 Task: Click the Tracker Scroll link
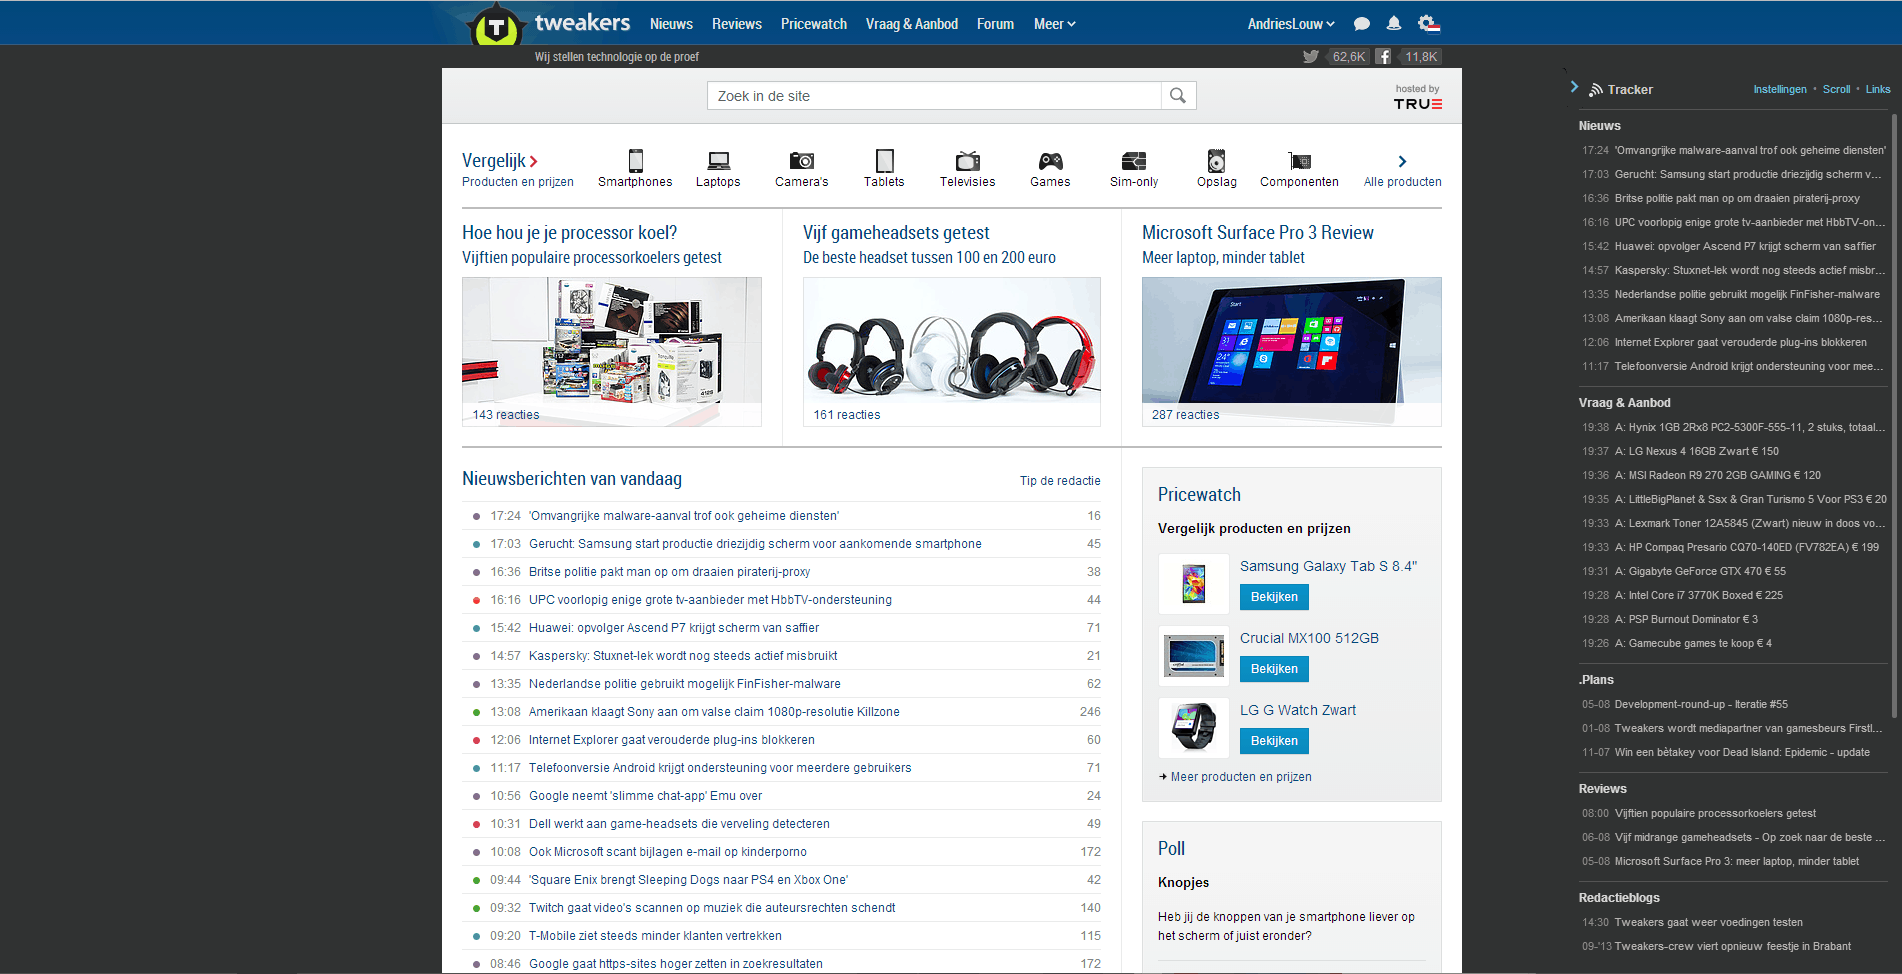click(1836, 89)
